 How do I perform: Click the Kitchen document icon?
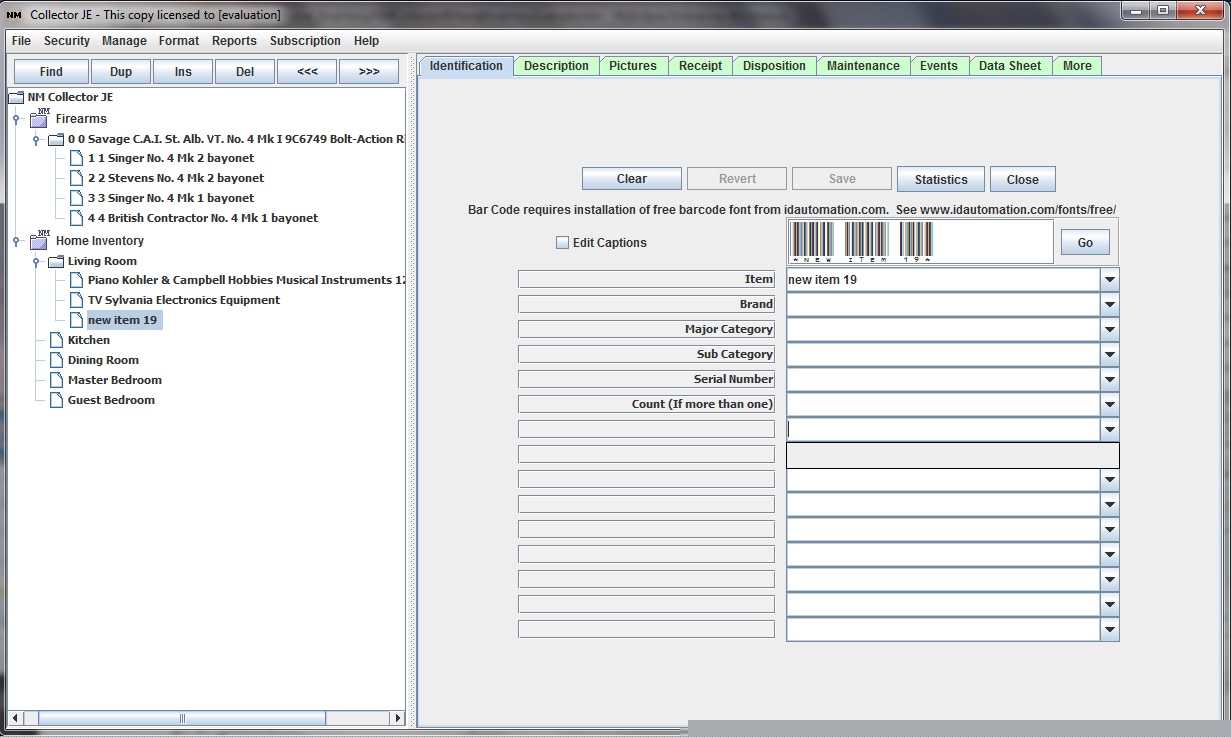point(56,340)
